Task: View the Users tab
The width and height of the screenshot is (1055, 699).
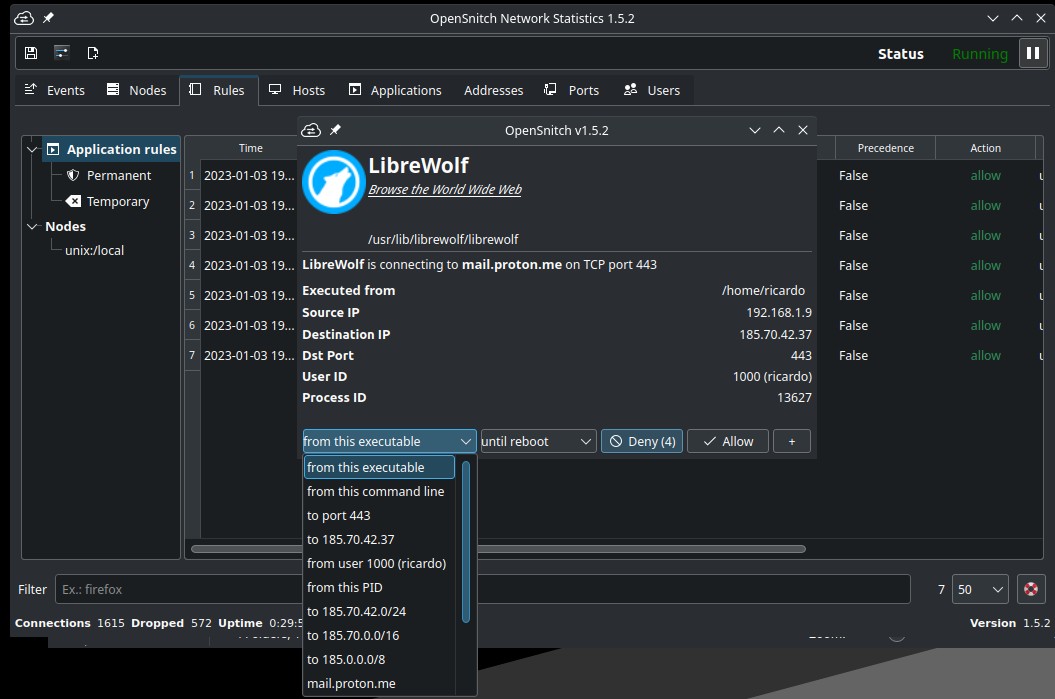Action: [652, 90]
